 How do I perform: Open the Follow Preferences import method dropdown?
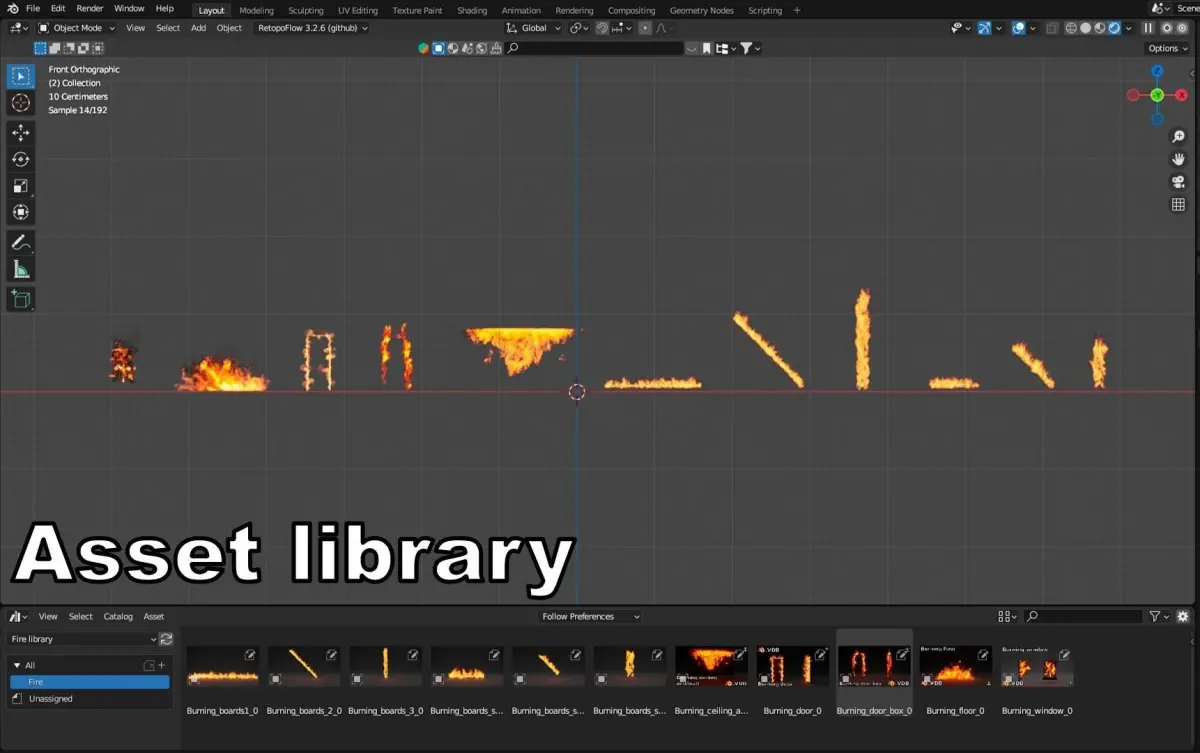(x=589, y=617)
